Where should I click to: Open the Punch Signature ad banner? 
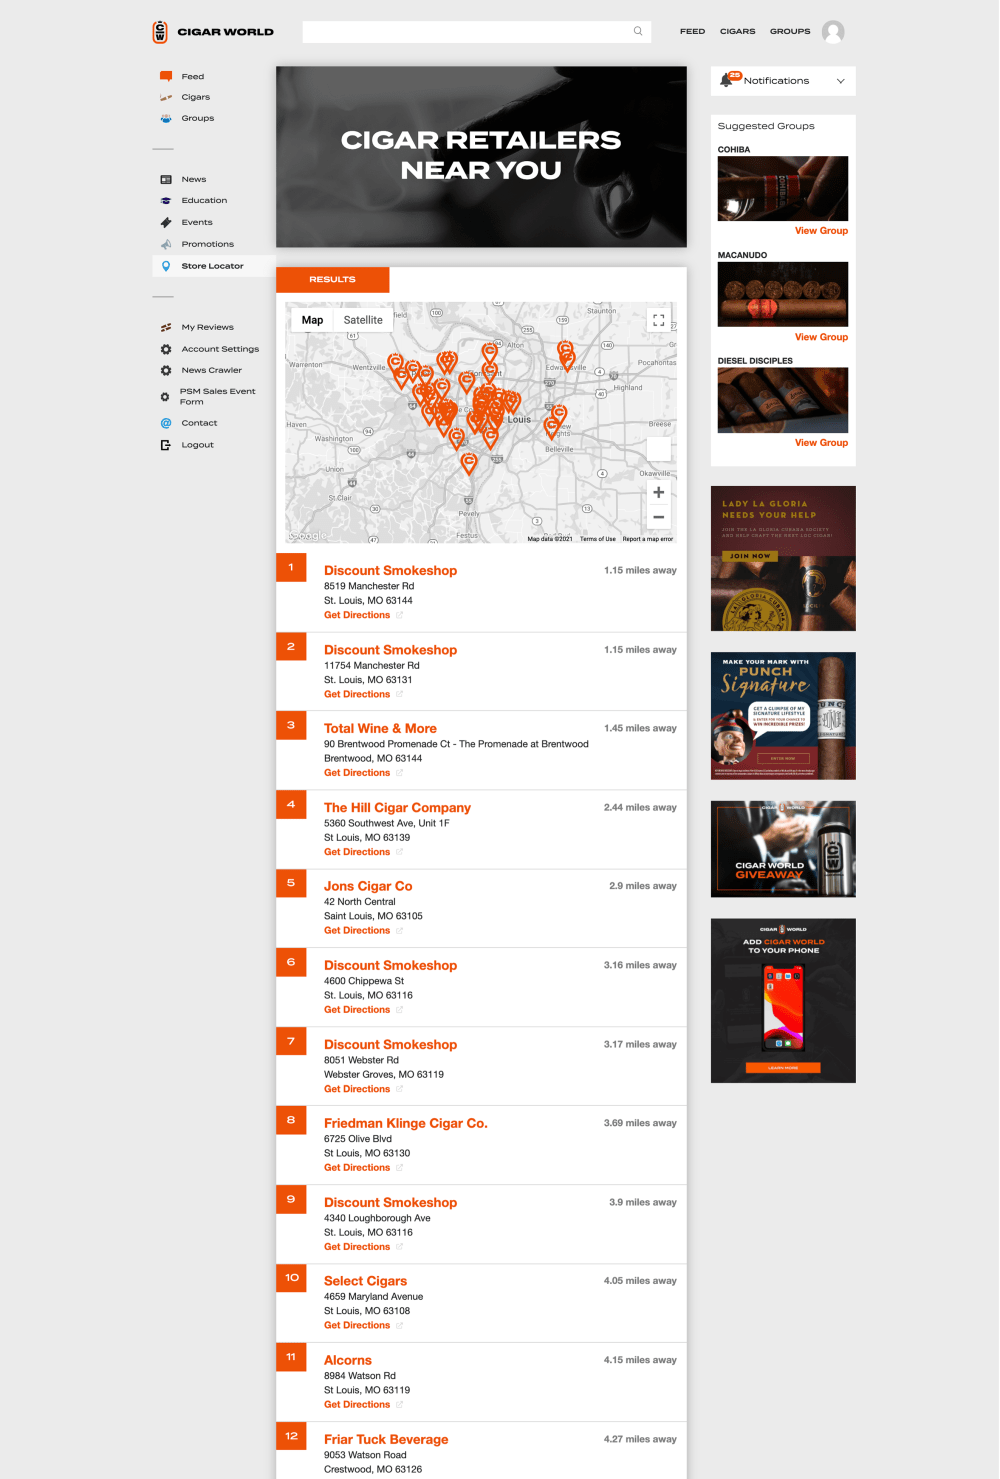[x=783, y=716]
